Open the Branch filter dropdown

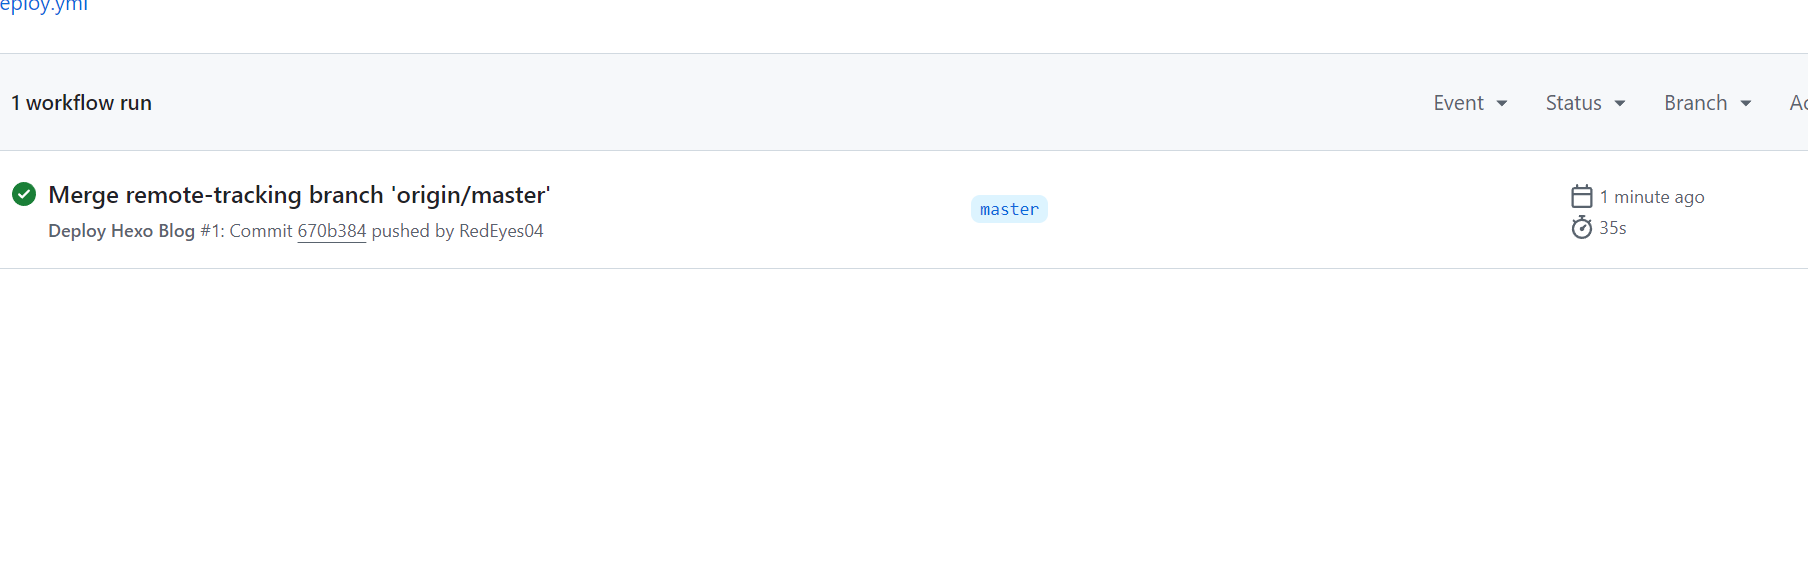coord(1696,103)
